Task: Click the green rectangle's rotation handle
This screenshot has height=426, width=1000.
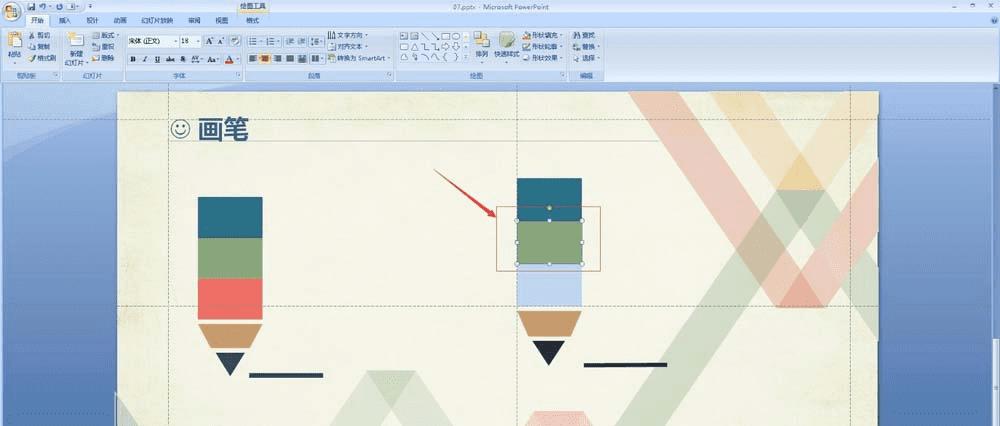Action: point(549,207)
